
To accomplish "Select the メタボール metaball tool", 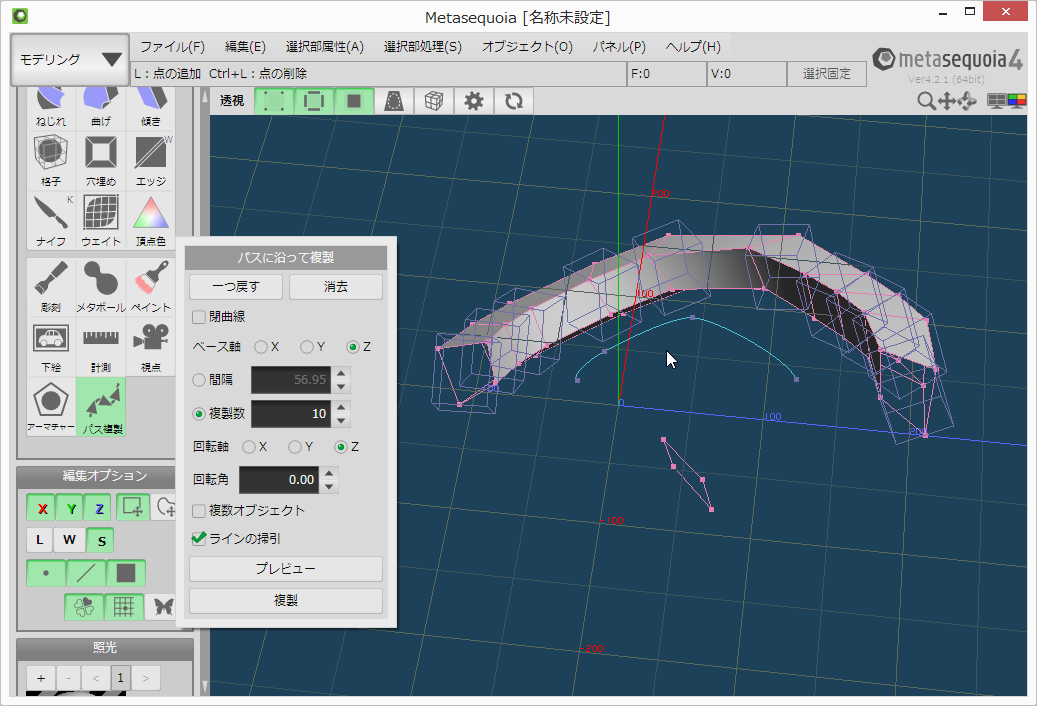I will pos(101,286).
